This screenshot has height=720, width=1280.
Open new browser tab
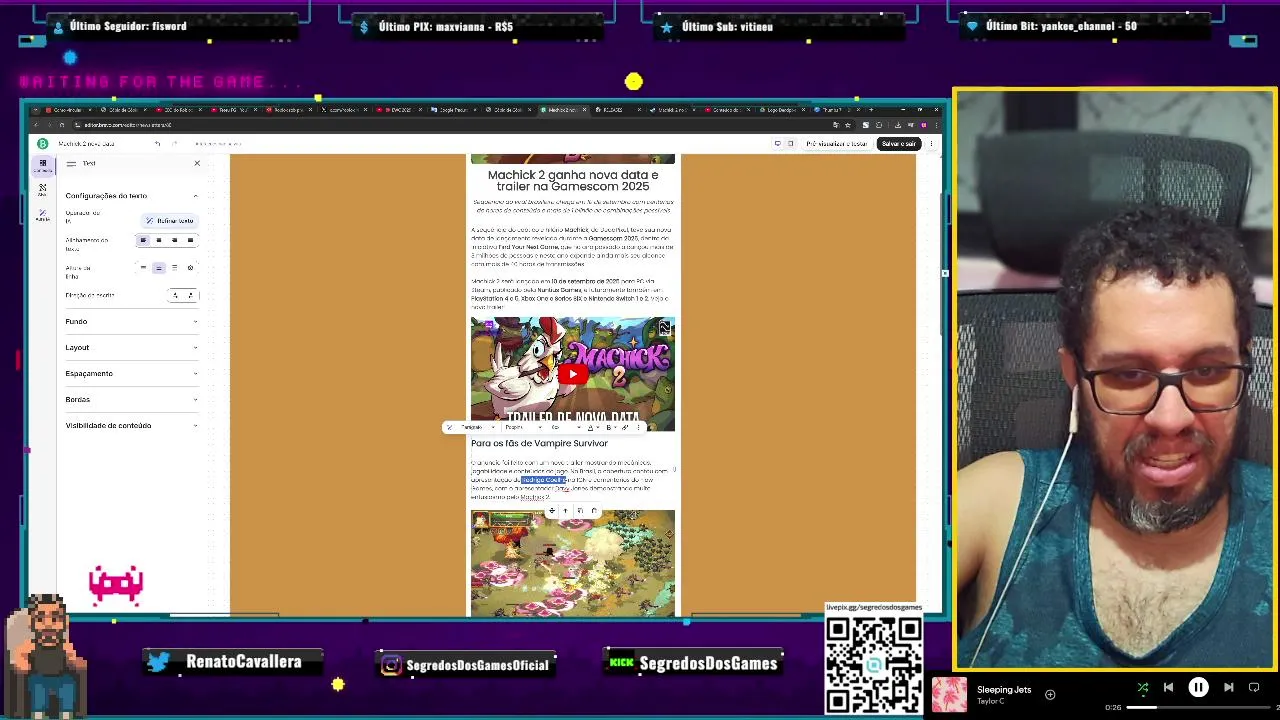tap(871, 110)
